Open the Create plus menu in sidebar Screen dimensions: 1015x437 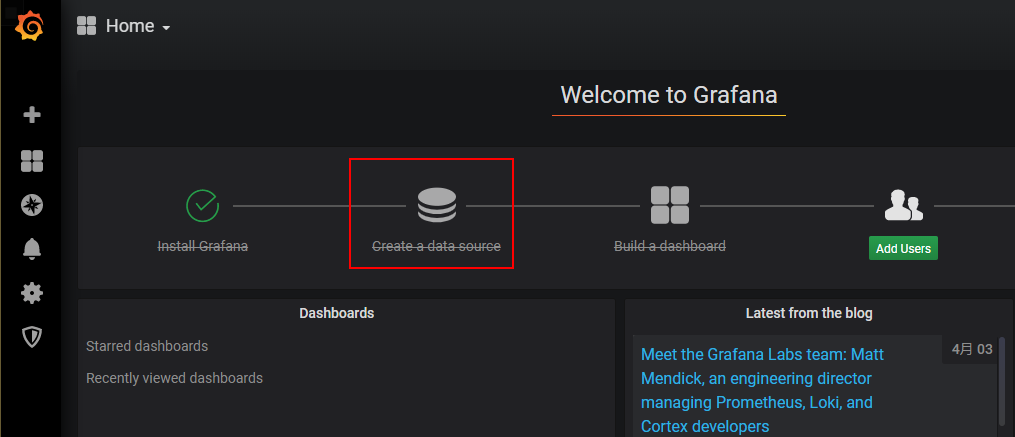(32, 115)
